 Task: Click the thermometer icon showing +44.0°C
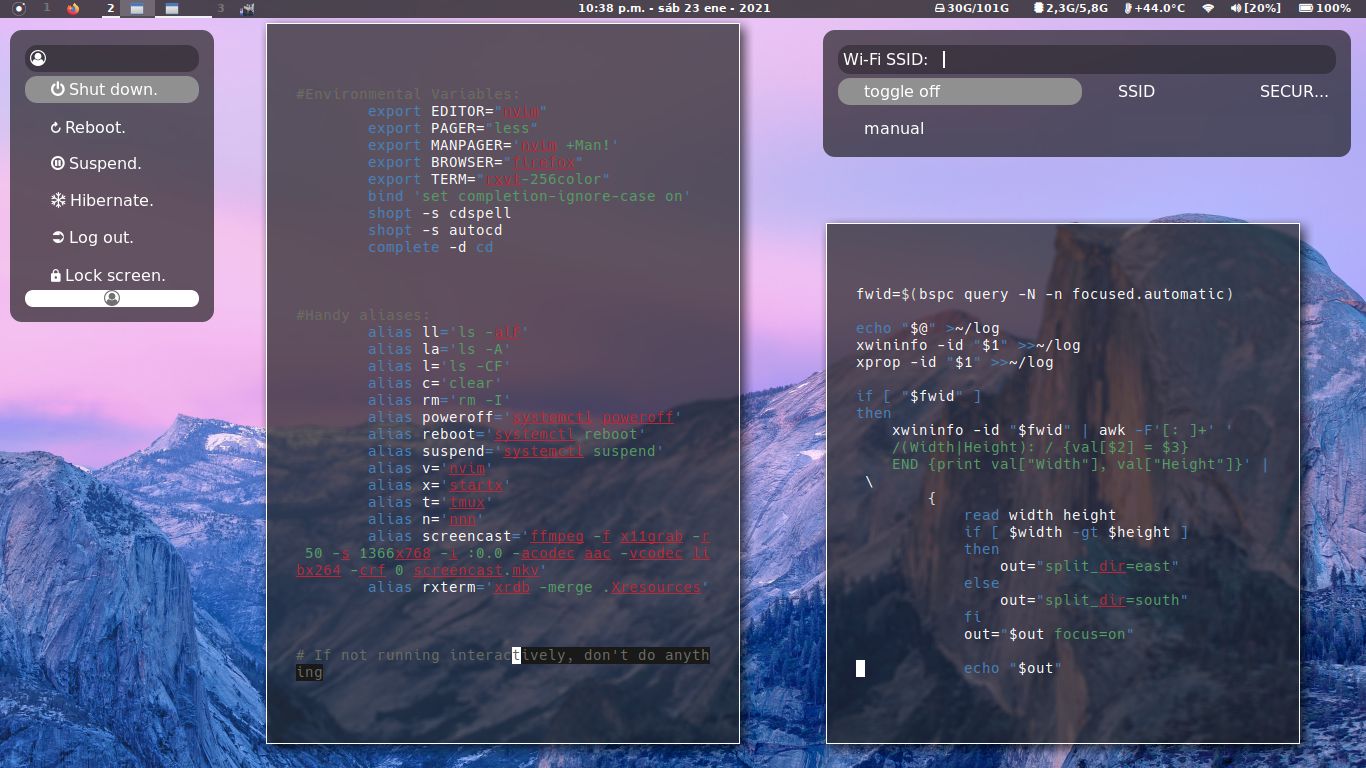pos(1127,8)
